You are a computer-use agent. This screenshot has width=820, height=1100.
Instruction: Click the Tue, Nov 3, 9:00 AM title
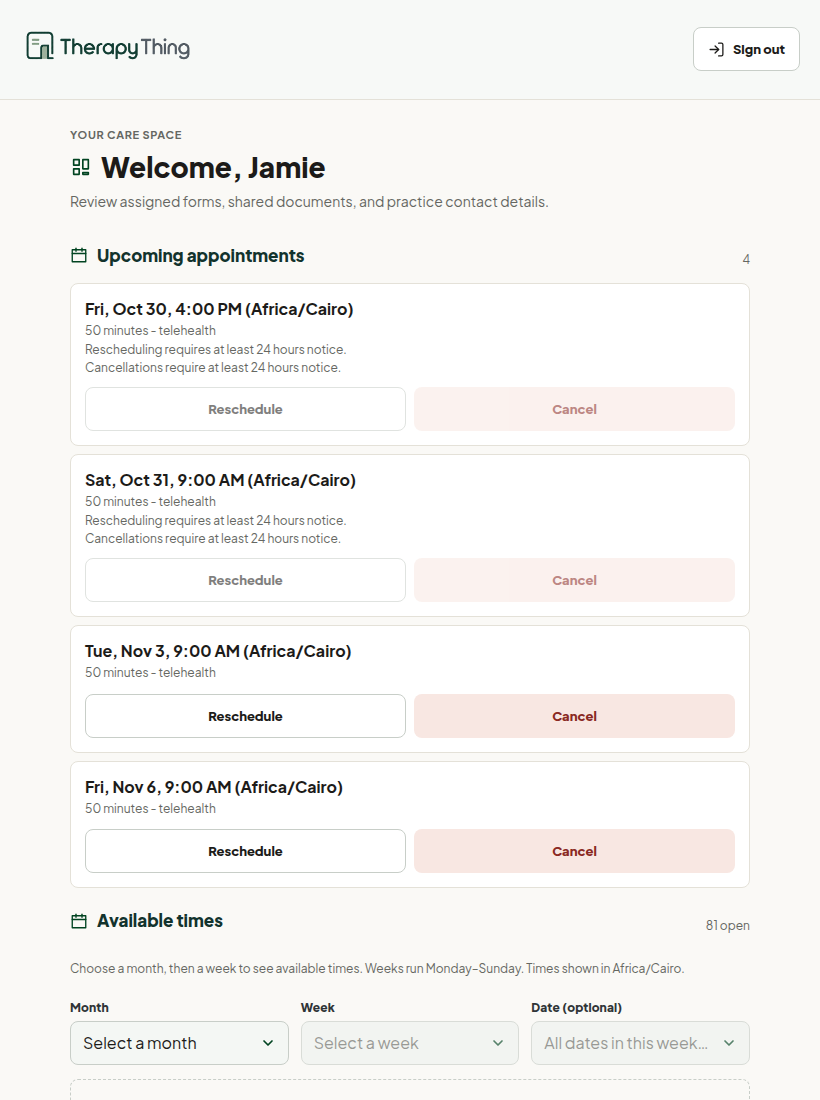tap(218, 652)
